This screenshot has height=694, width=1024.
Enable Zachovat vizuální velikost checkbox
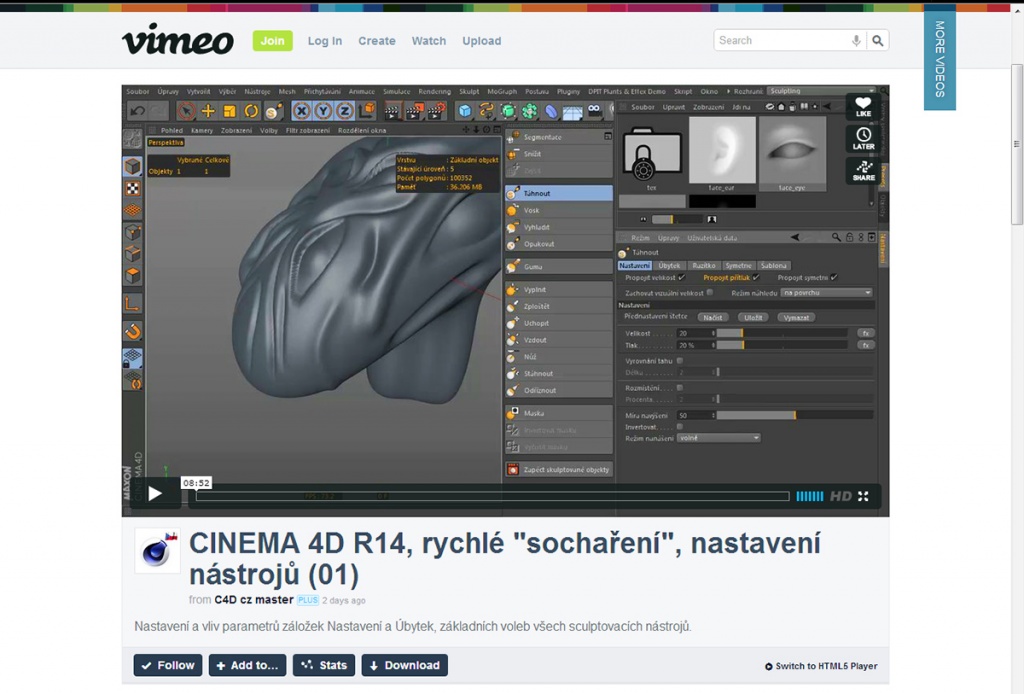[x=710, y=292]
